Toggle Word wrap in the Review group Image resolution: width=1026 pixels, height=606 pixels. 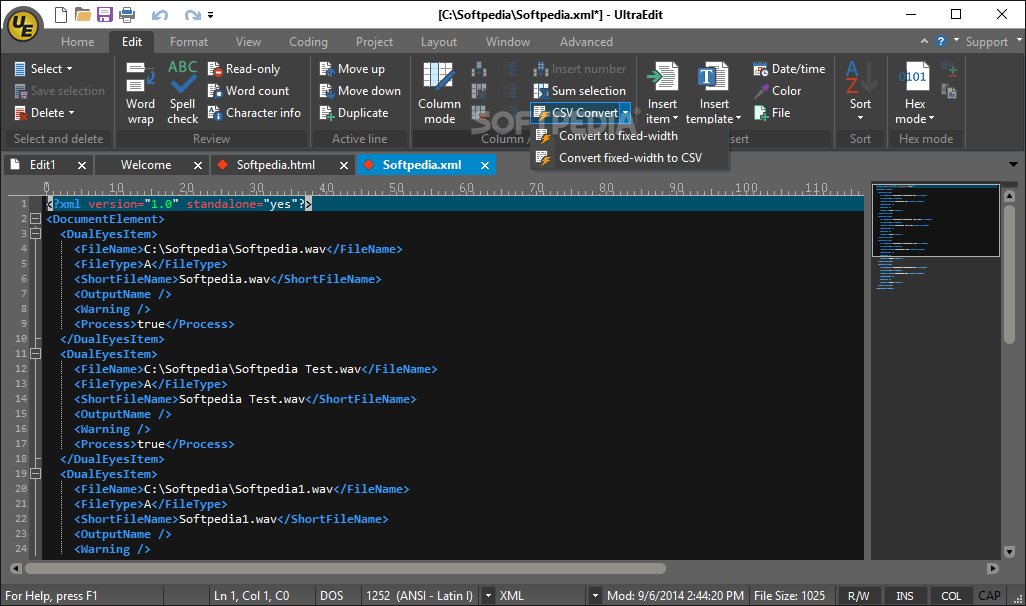pos(141,93)
